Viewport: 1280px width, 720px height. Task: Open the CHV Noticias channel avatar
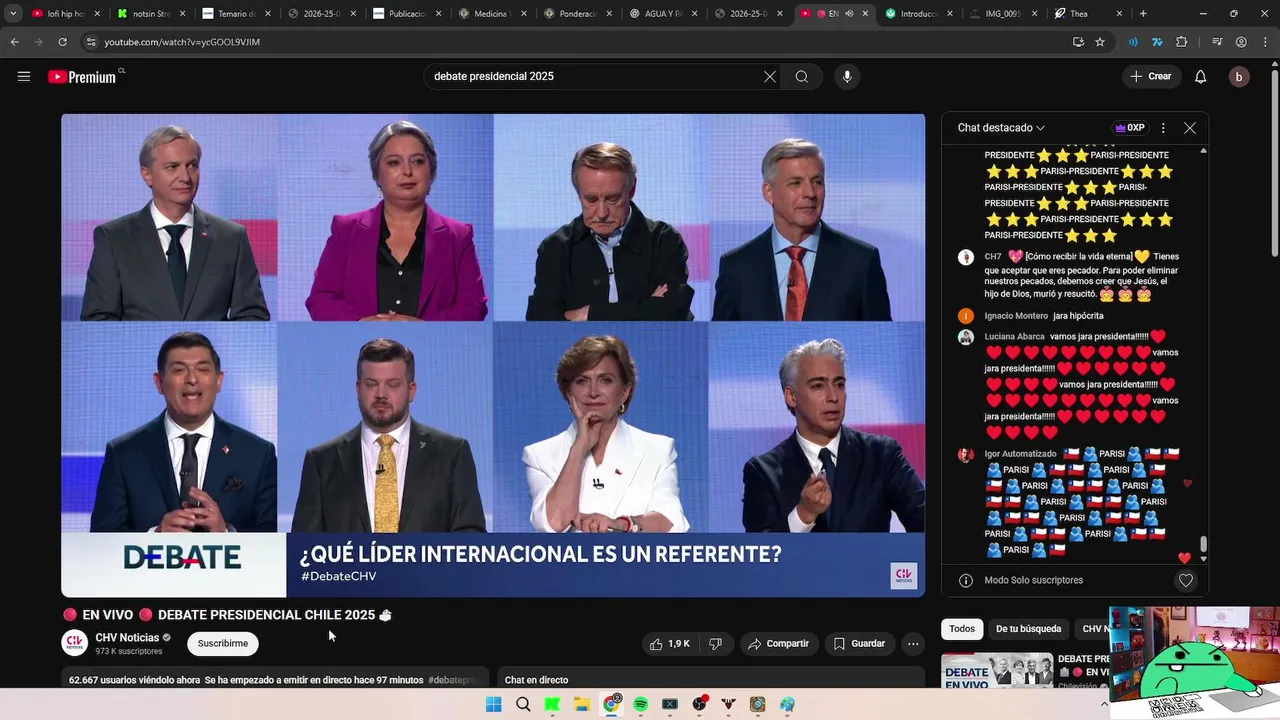click(74, 643)
